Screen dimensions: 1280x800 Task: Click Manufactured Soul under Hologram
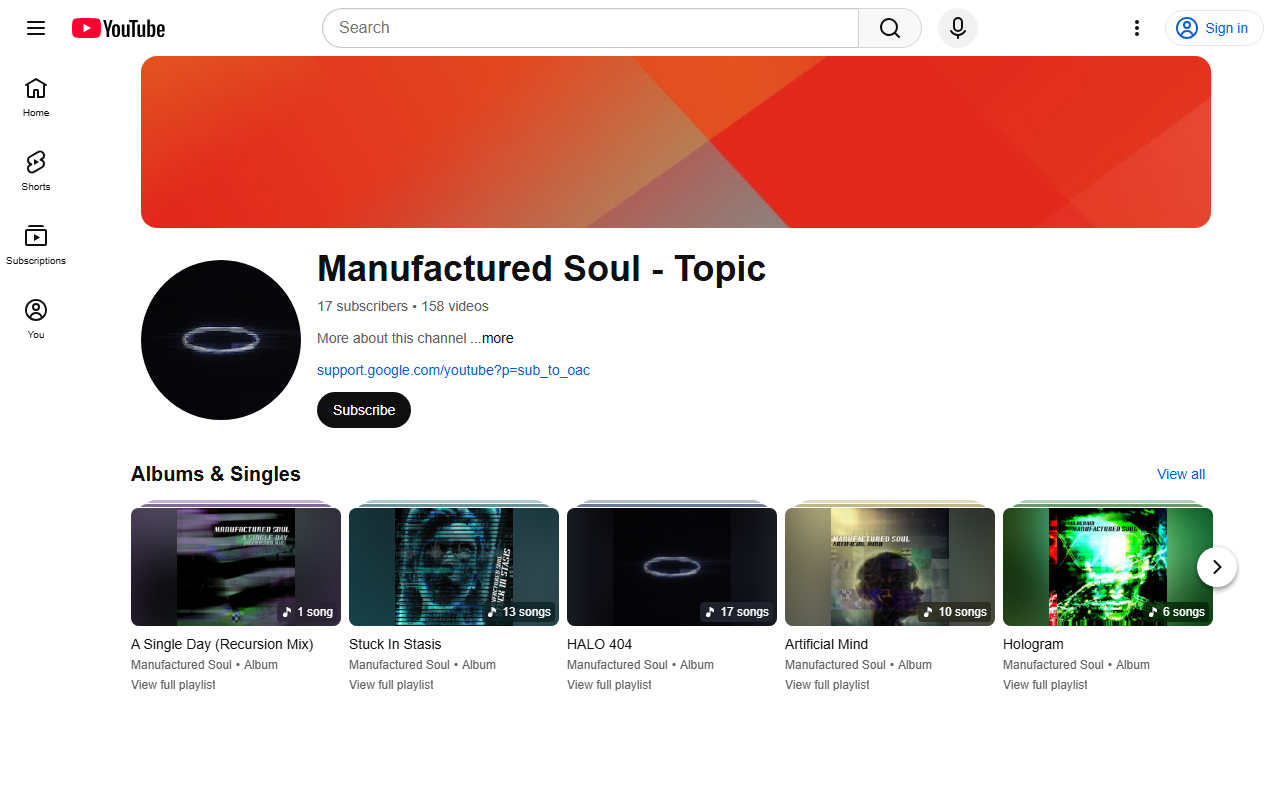pyautogui.click(x=1053, y=665)
